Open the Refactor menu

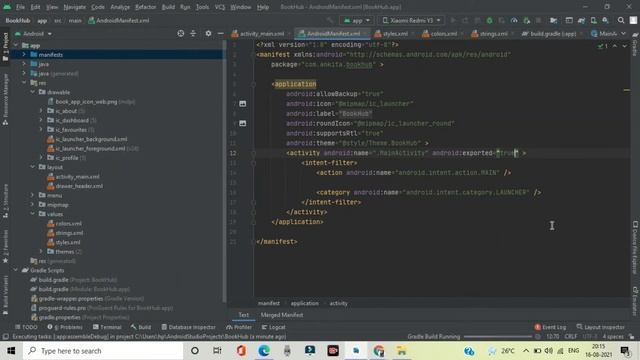pyautogui.click(x=146, y=7)
